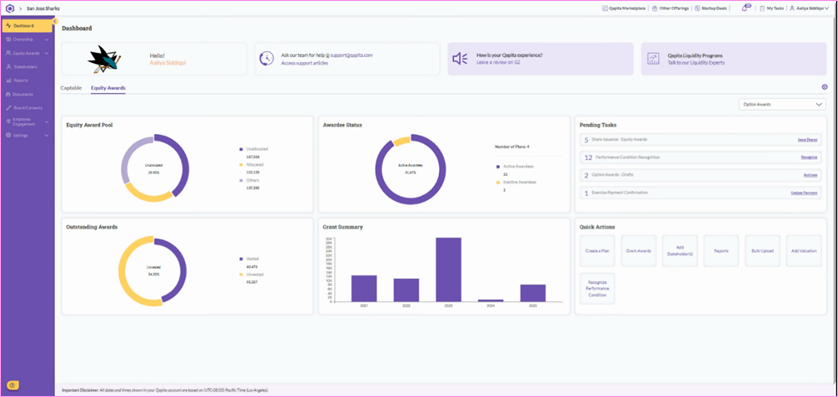The image size is (838, 397).
Task: Click the Create a Plan quick action
Action: (x=598, y=251)
